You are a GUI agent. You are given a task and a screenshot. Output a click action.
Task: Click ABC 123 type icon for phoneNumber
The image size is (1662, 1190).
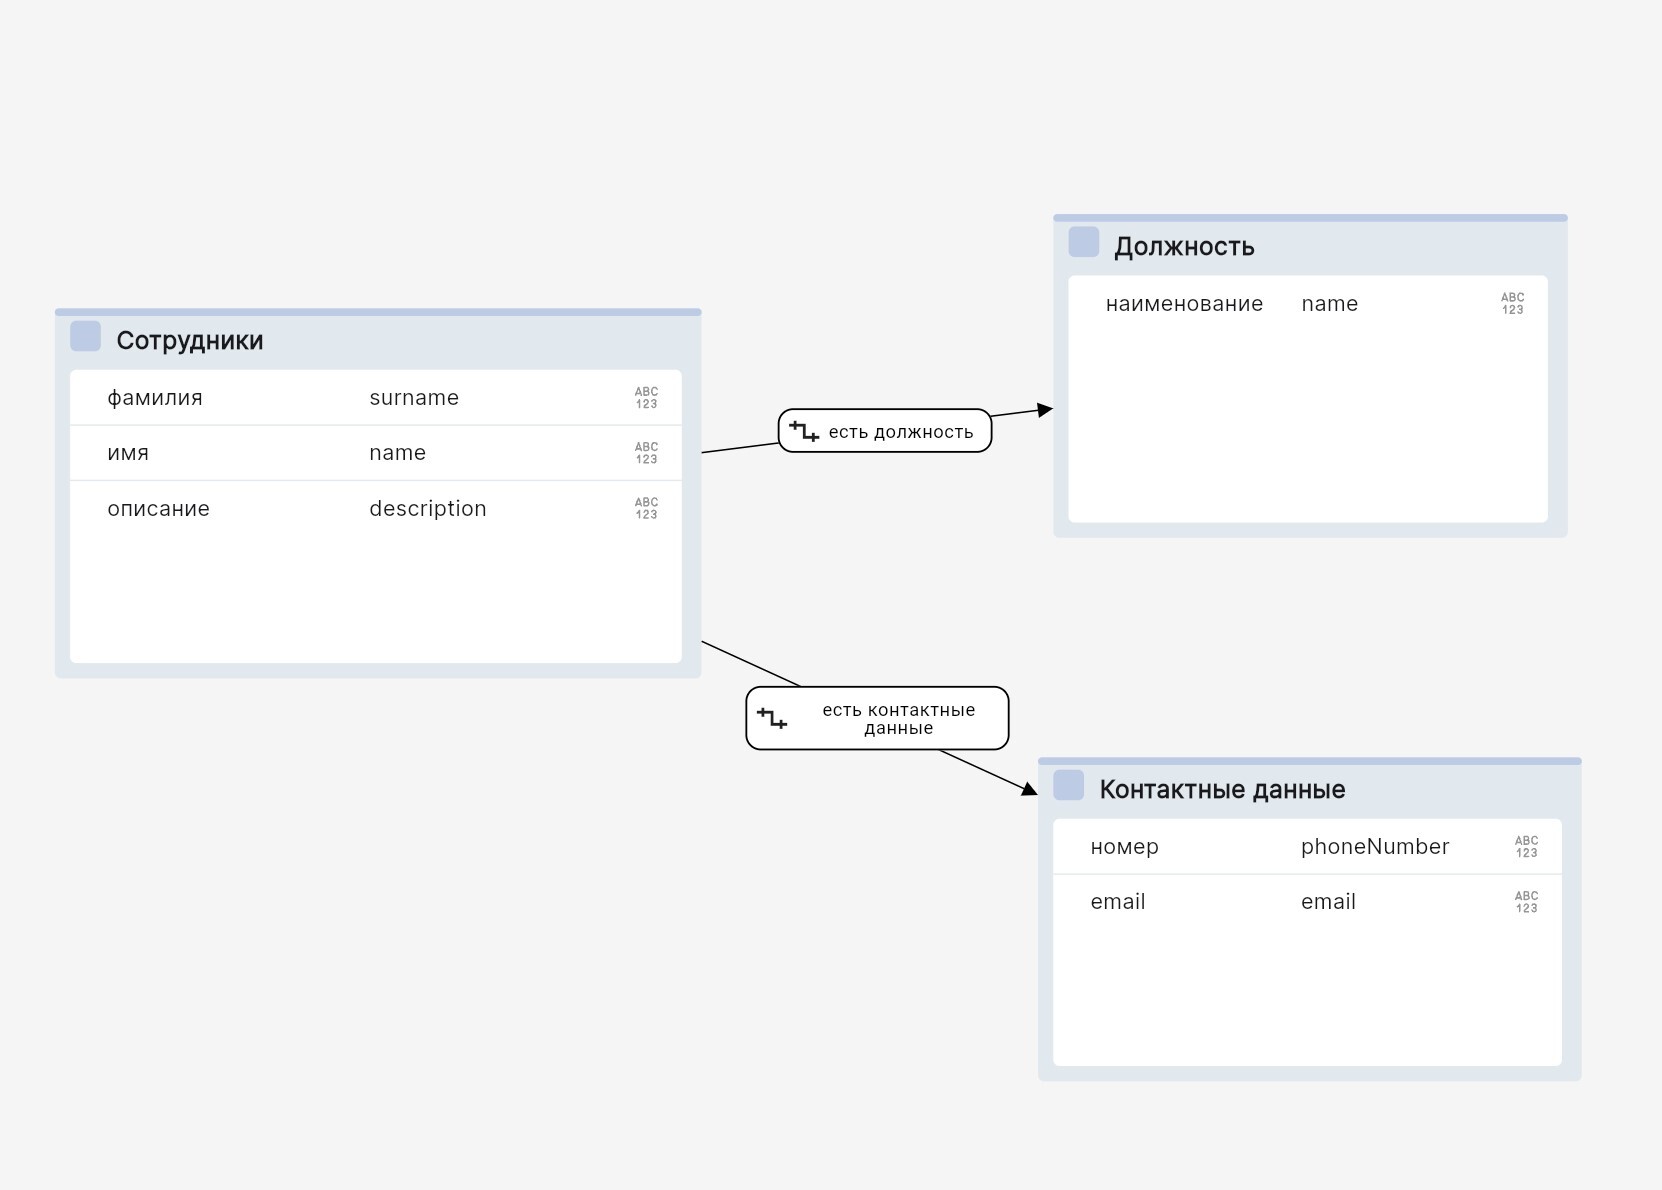[x=1526, y=847]
